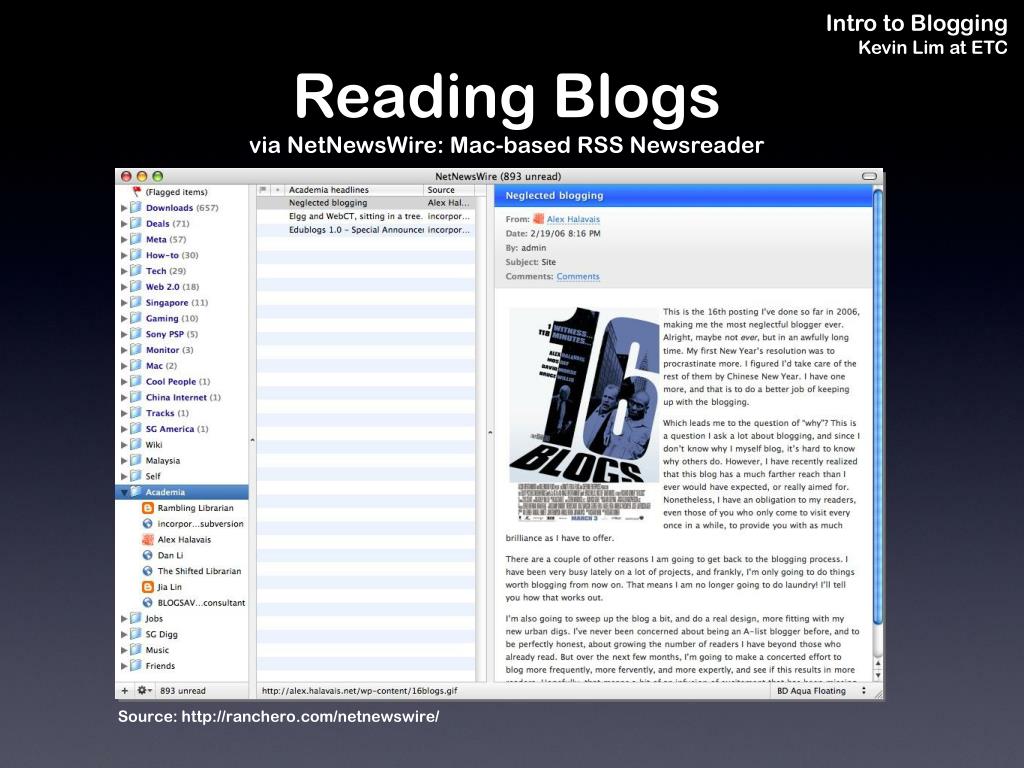Click the green zoom window button
Viewport: 1024px width, 768px height.
tap(157, 176)
